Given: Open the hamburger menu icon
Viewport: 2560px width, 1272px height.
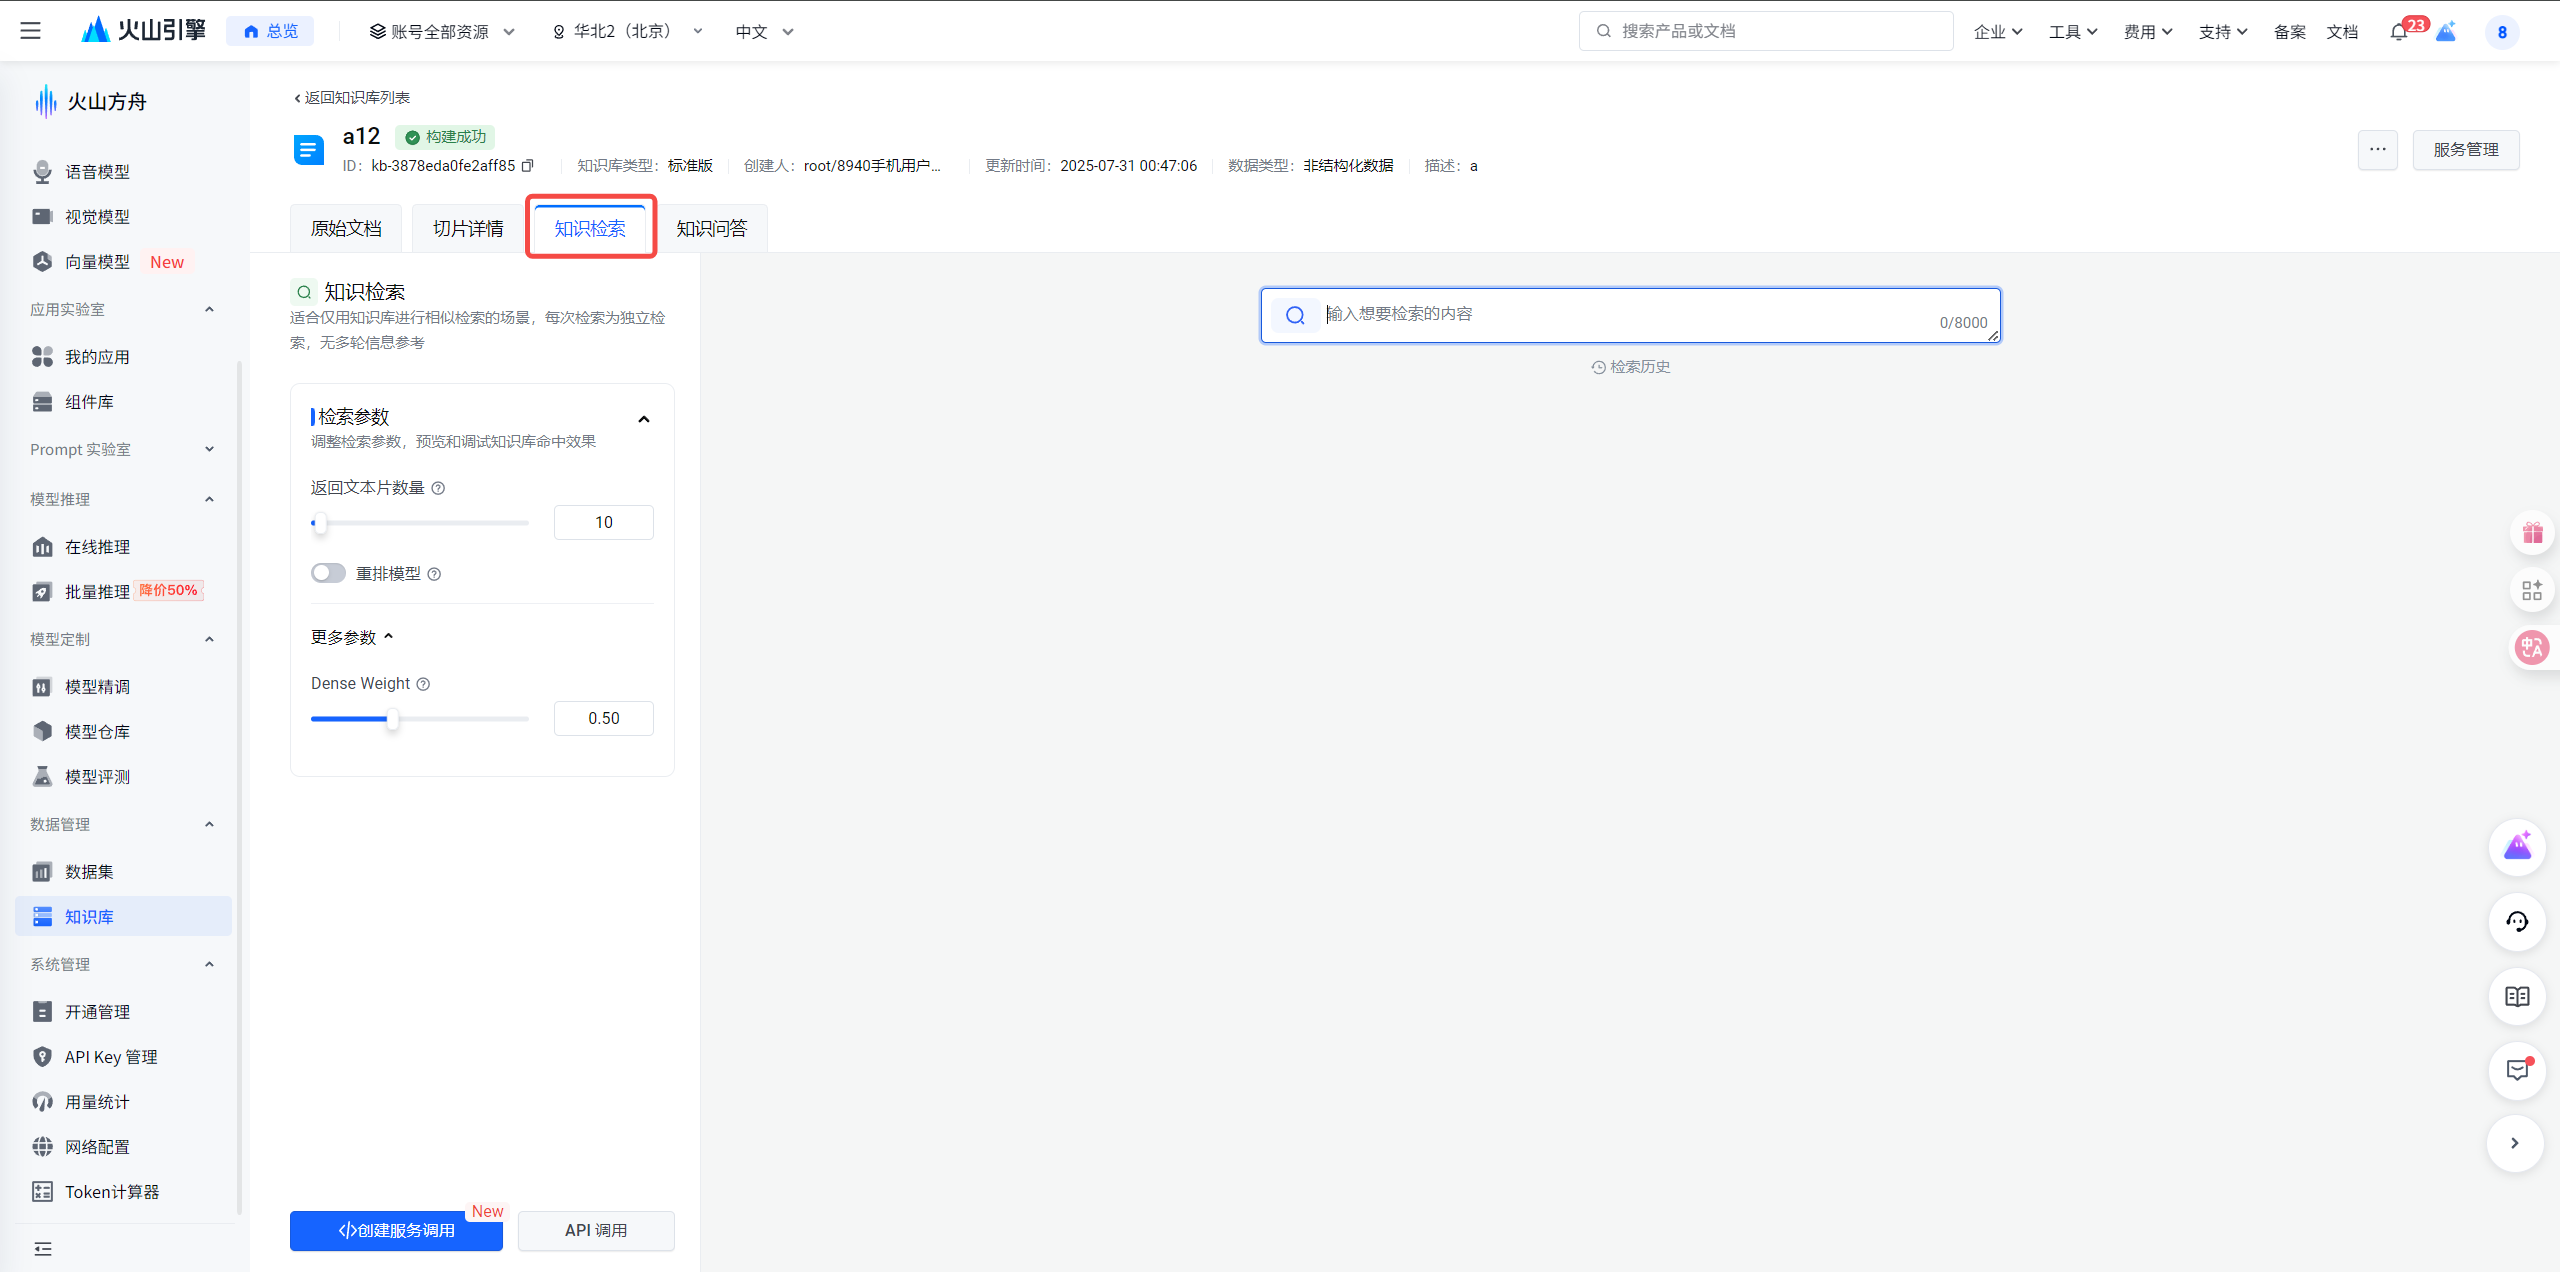Looking at the screenshot, I should coord(31,31).
